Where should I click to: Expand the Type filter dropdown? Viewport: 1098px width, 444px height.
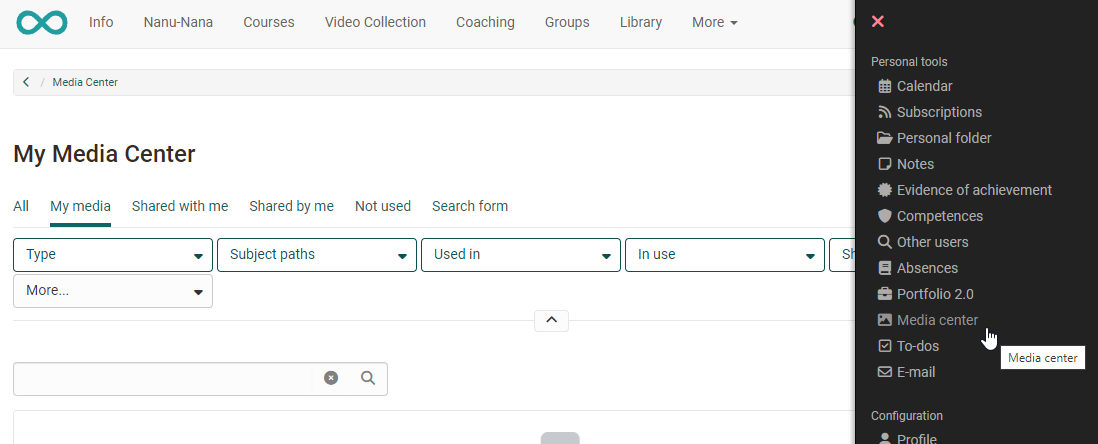coord(113,255)
